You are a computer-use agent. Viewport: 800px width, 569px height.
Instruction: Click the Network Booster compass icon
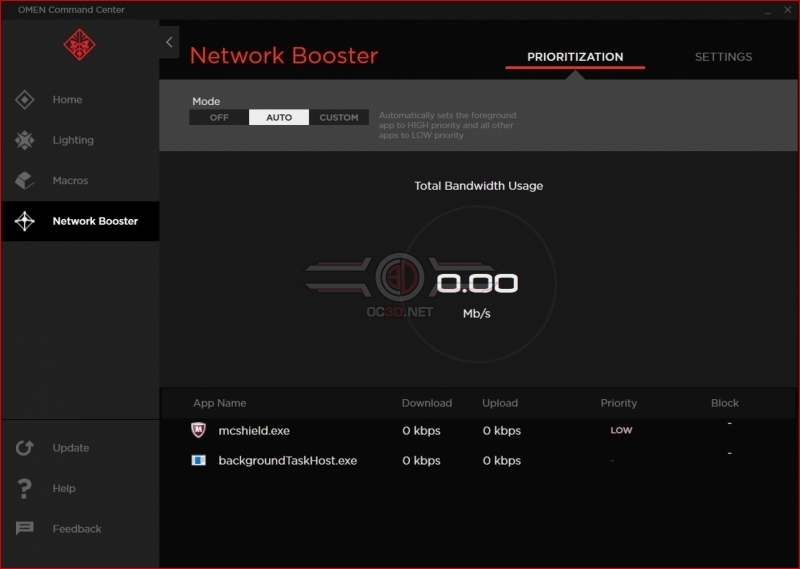tap(24, 221)
